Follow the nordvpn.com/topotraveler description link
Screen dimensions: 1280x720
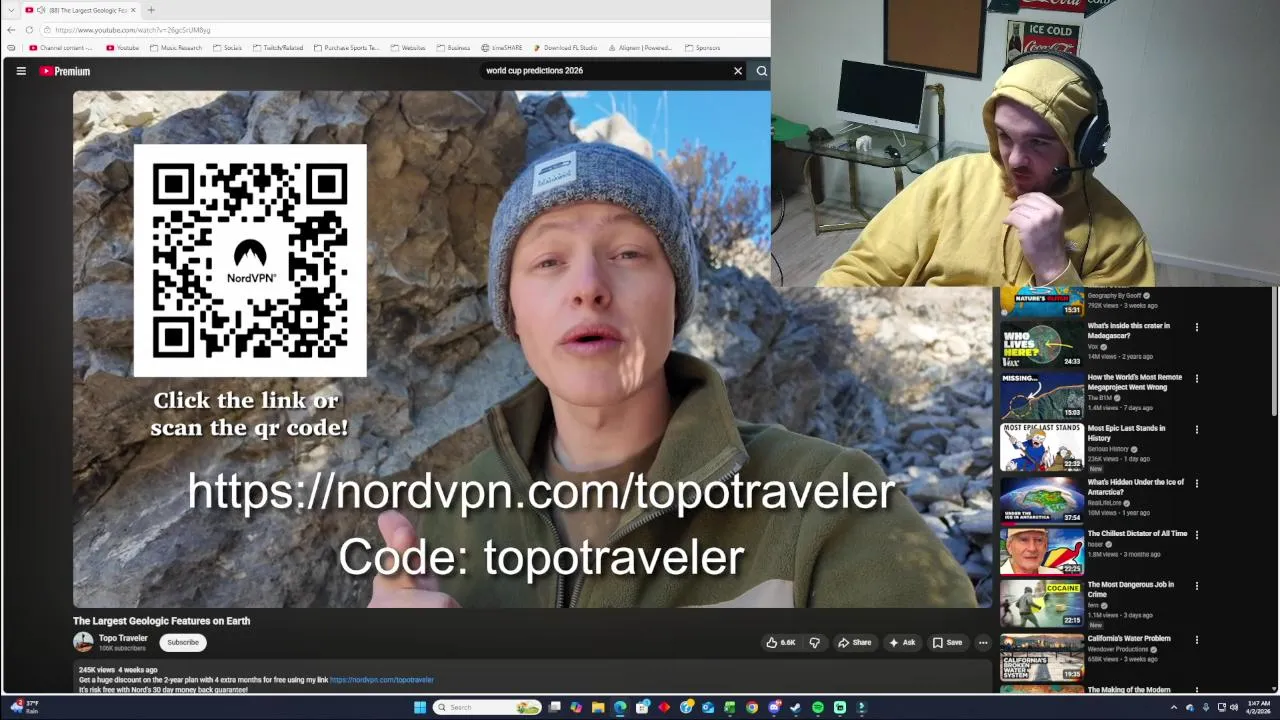(382, 680)
